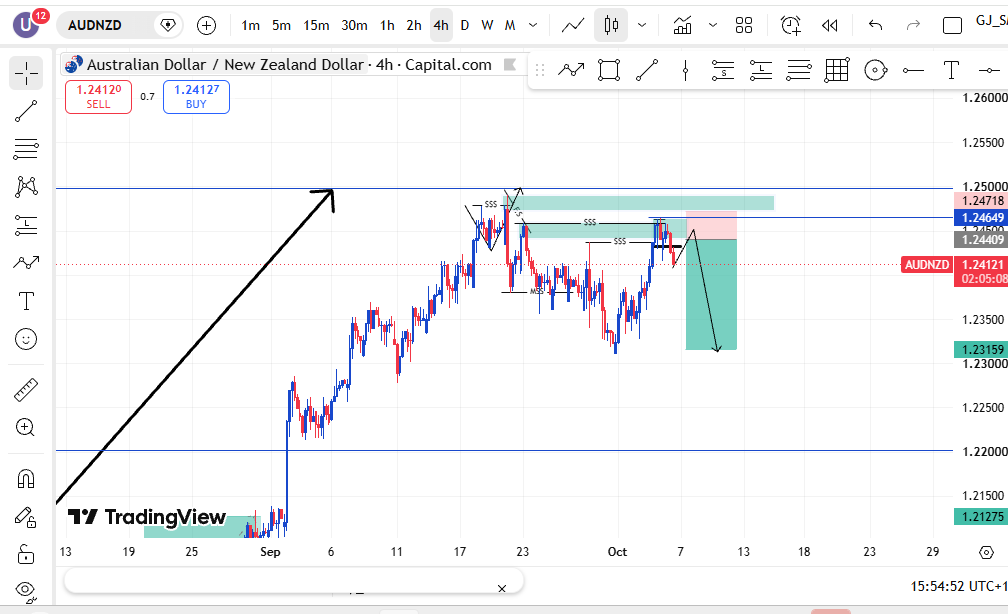
Task: Click the 15:54:52 UTC+1 timezone label
Action: tap(958, 586)
